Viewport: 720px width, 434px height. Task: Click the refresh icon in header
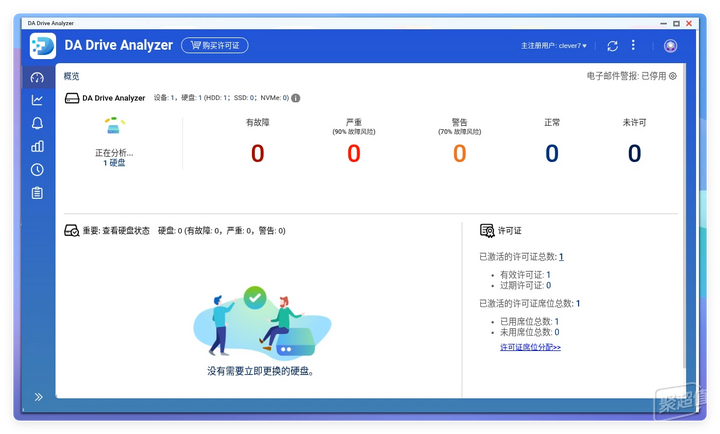click(612, 46)
